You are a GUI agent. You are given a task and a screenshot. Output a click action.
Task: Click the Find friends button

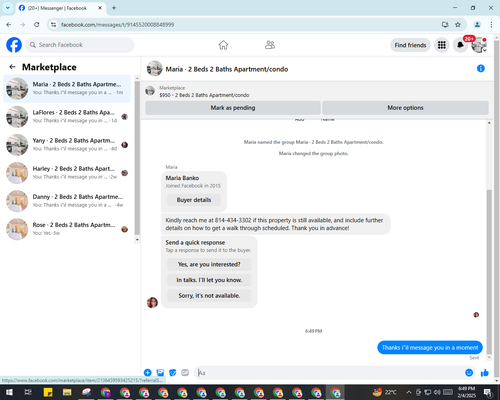pos(410,45)
